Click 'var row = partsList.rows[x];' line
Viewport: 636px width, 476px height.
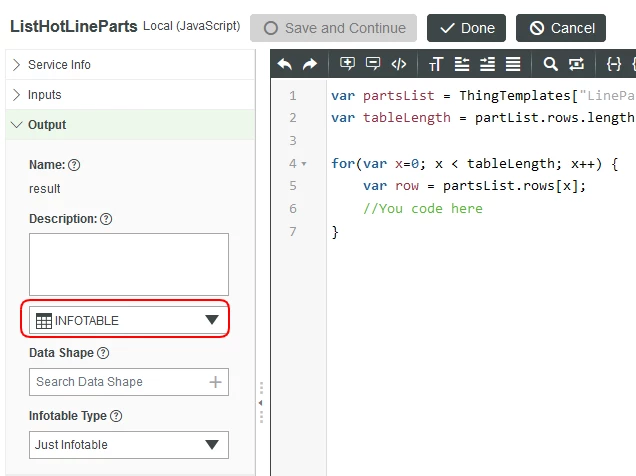[x=475, y=186]
